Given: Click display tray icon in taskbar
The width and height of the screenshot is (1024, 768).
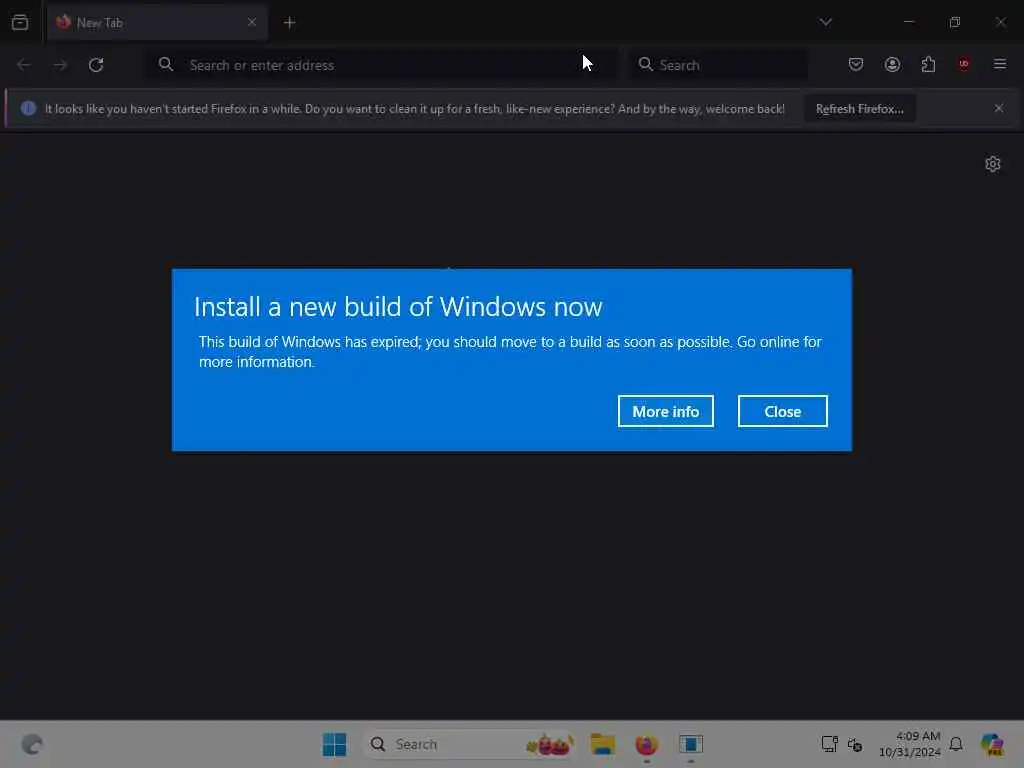Looking at the screenshot, I should click(829, 744).
